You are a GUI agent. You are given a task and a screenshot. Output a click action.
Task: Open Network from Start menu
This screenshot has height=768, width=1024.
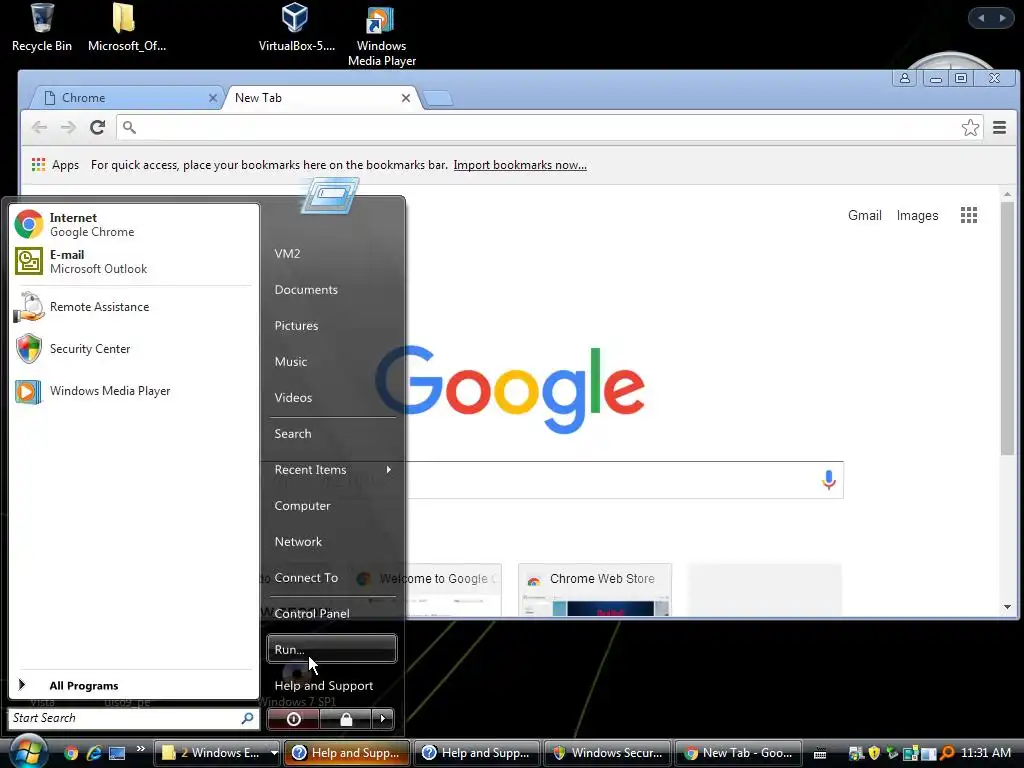pyautogui.click(x=332, y=541)
